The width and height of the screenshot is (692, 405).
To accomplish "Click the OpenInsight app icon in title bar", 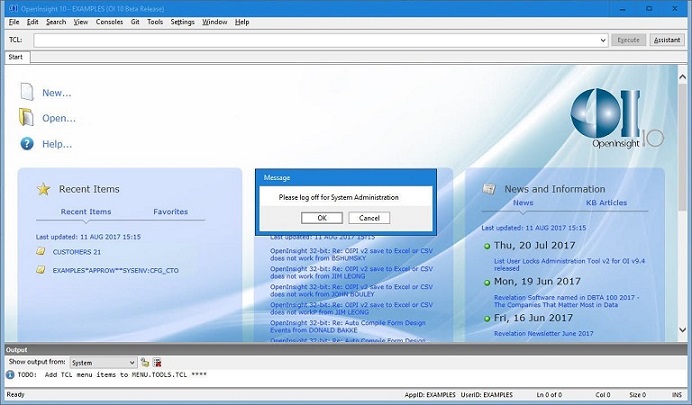I will coord(13,8).
